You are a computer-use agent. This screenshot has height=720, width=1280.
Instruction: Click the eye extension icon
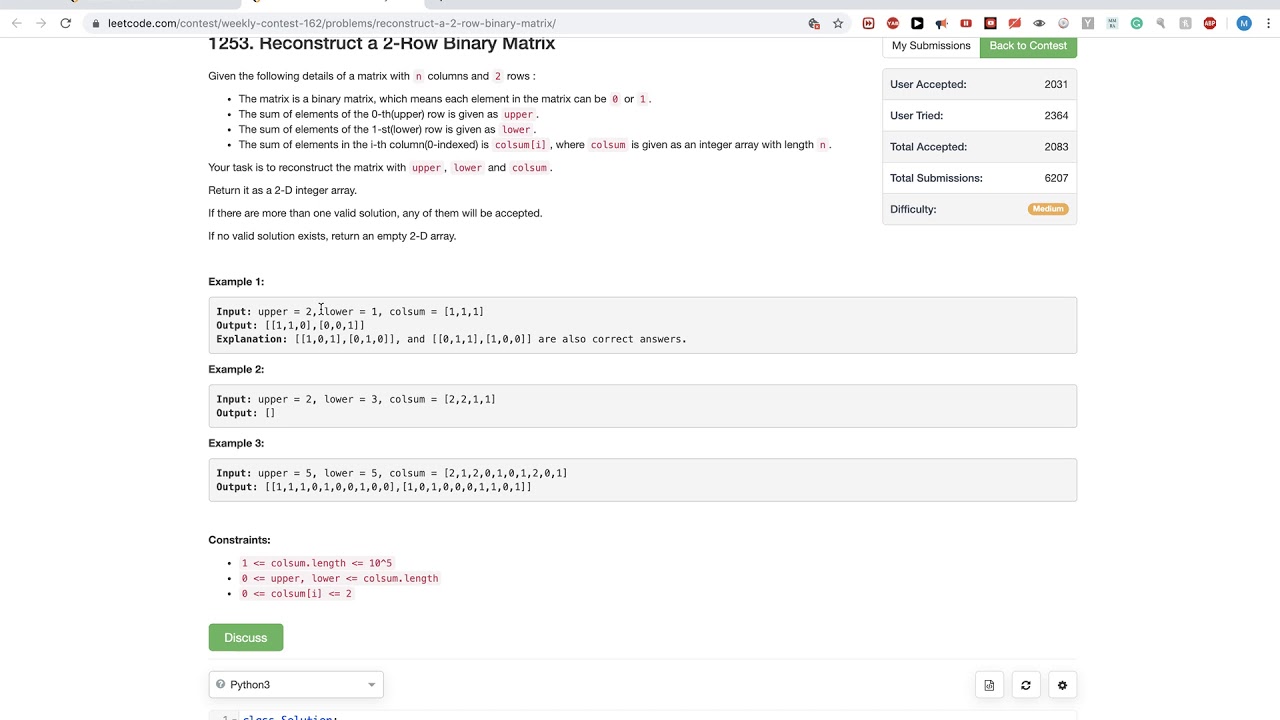point(1039,23)
